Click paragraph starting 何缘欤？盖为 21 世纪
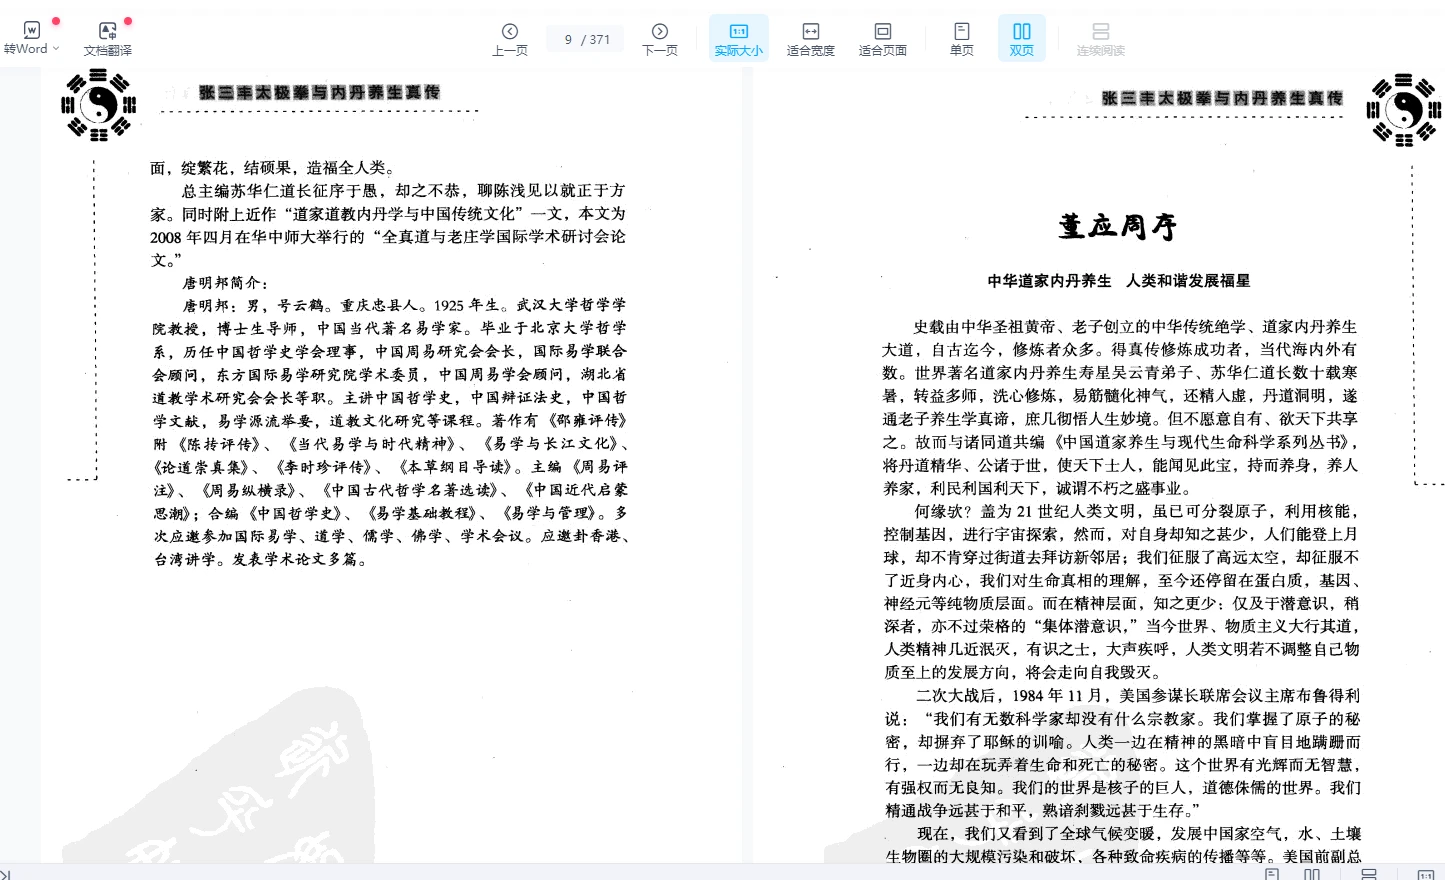Image resolution: width=1445 pixels, height=880 pixels. pyautogui.click(x=1121, y=591)
